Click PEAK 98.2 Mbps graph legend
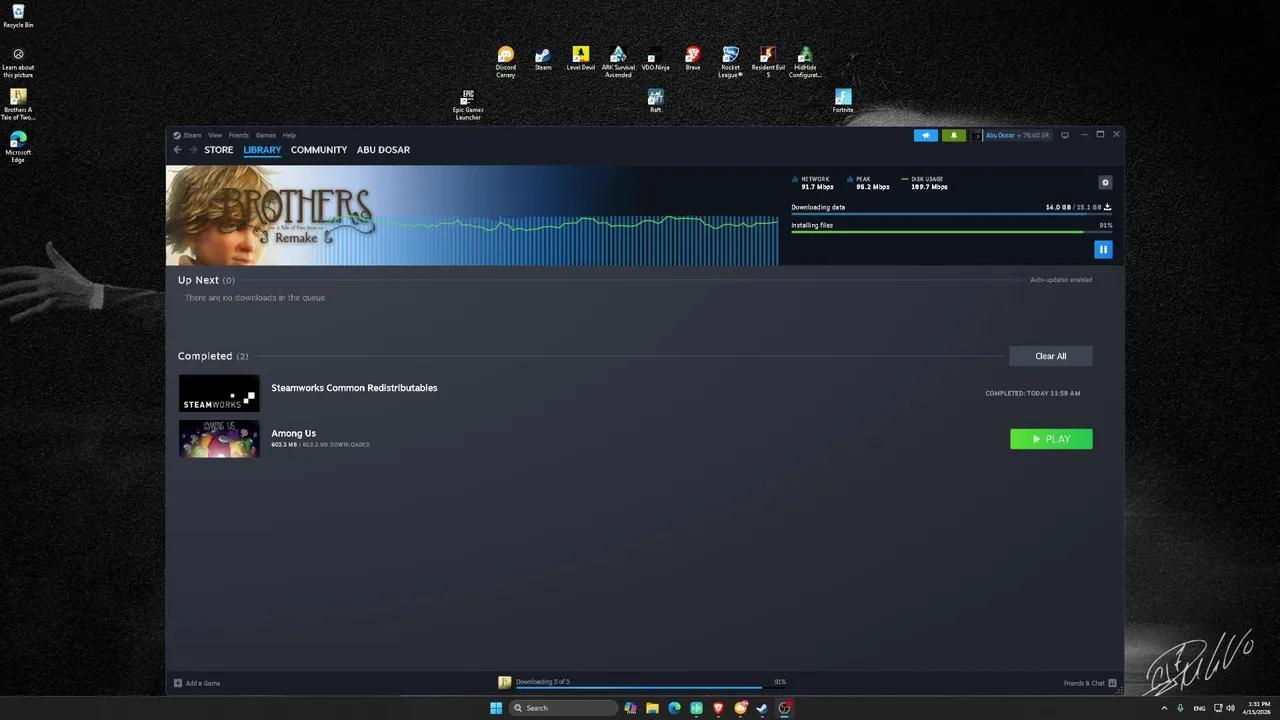This screenshot has height=720, width=1280. [868, 183]
